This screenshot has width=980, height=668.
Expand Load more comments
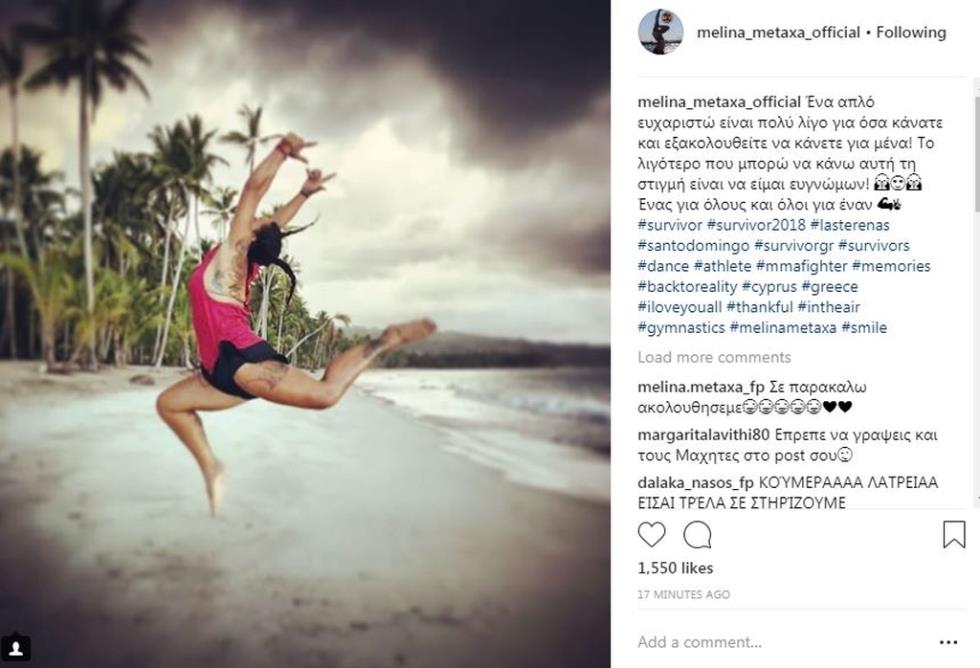pyautogui.click(x=714, y=357)
